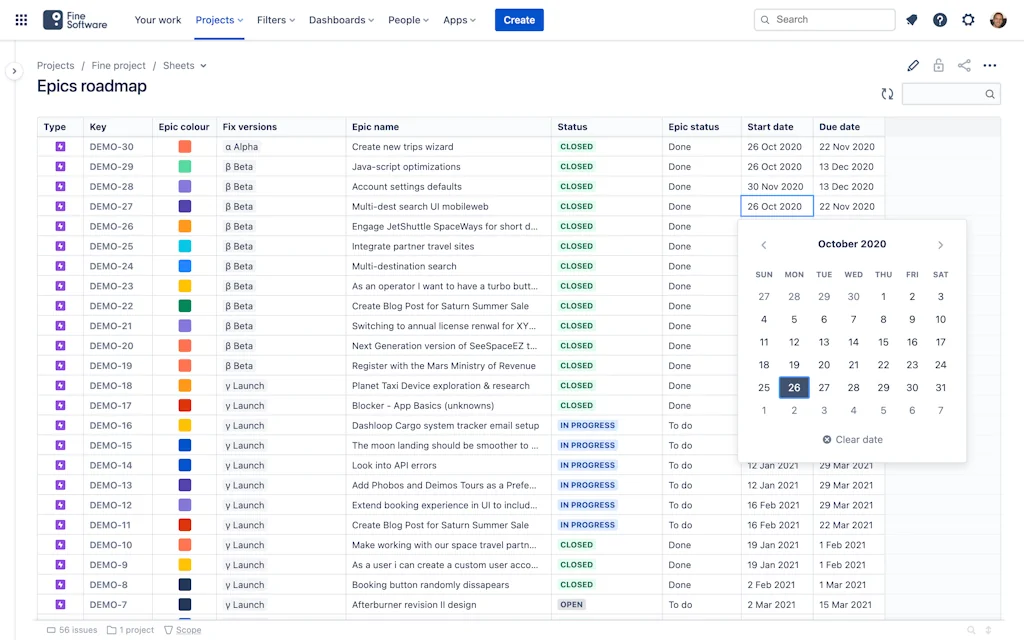Go to next month in calendar

tap(940, 245)
